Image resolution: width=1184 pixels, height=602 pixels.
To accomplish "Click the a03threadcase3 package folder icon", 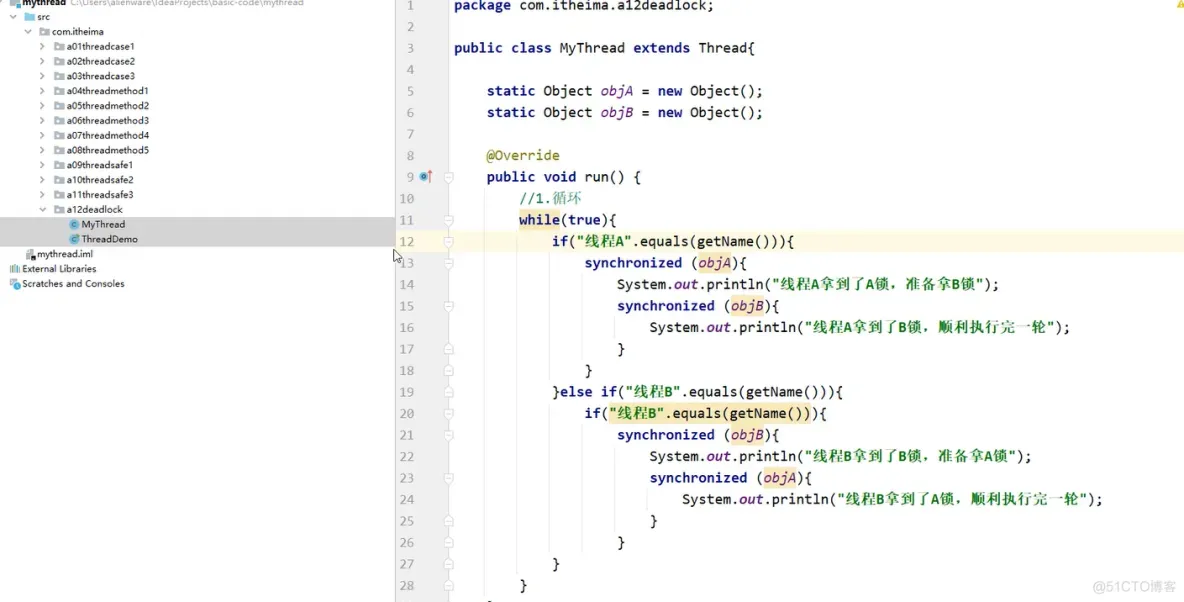I will (59, 76).
